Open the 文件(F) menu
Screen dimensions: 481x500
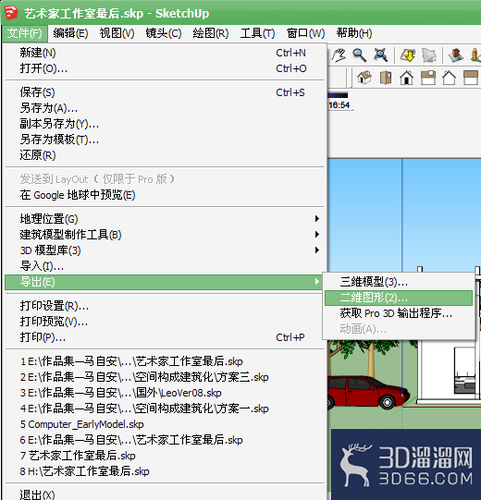24,33
